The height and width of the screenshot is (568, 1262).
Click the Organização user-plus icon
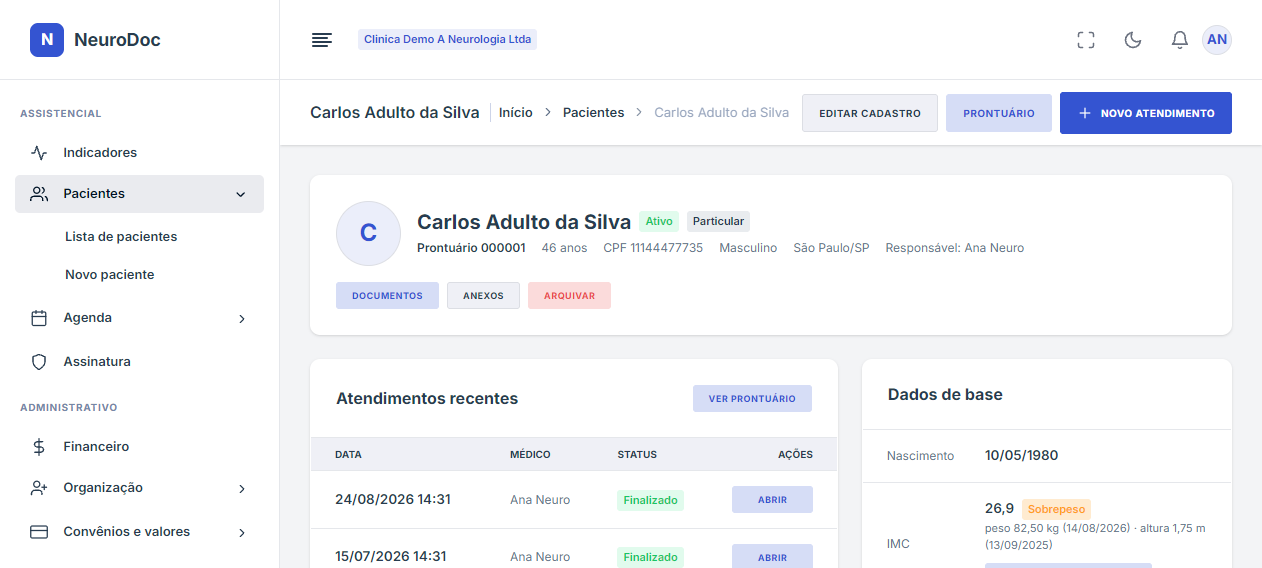(39, 488)
